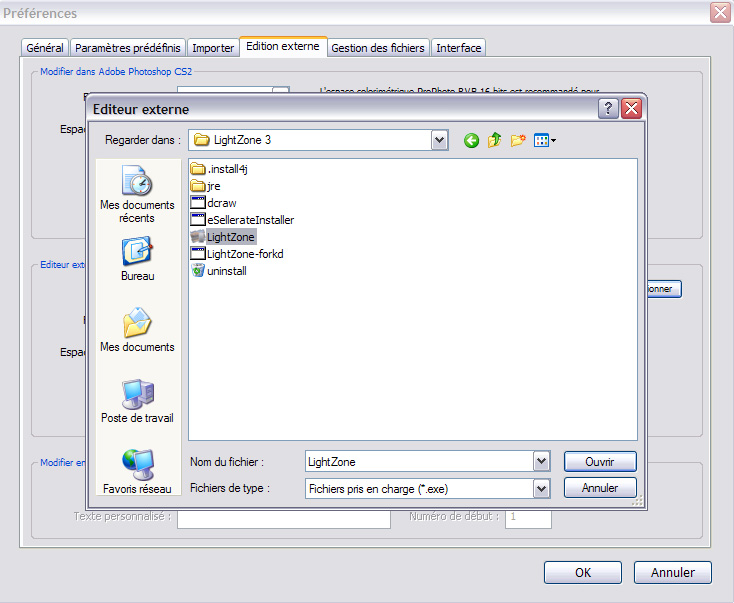Click Annuler in Préférences window
Image resolution: width=734 pixels, height=603 pixels.
pos(673,573)
